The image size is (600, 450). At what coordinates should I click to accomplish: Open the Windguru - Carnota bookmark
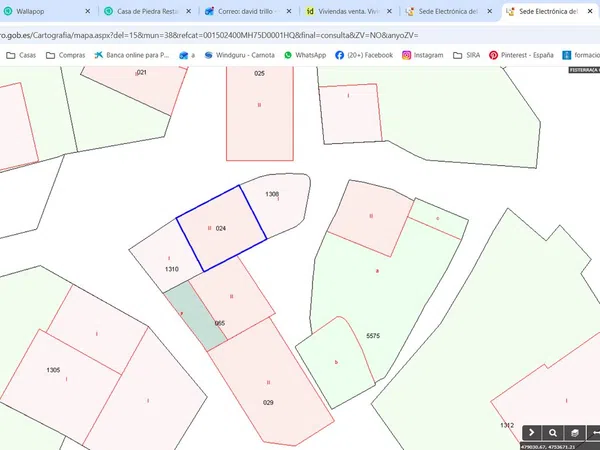(x=240, y=55)
